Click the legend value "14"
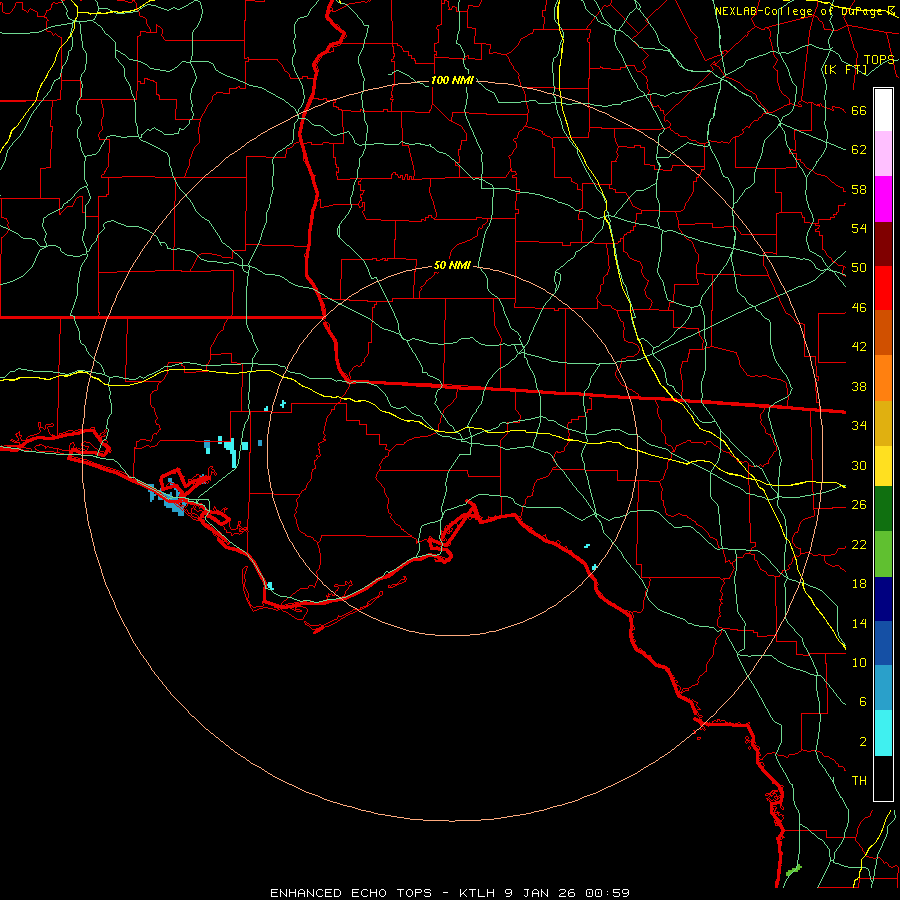The image size is (900, 900). point(859,623)
